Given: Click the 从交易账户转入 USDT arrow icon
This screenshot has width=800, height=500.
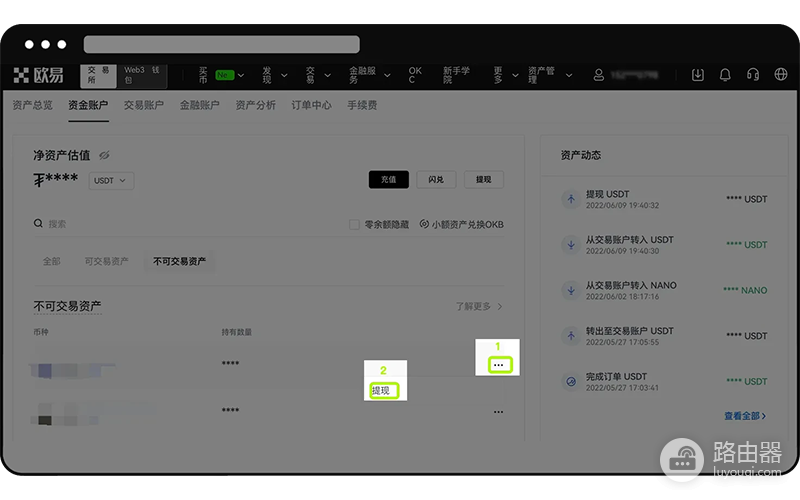Looking at the screenshot, I should point(571,244).
